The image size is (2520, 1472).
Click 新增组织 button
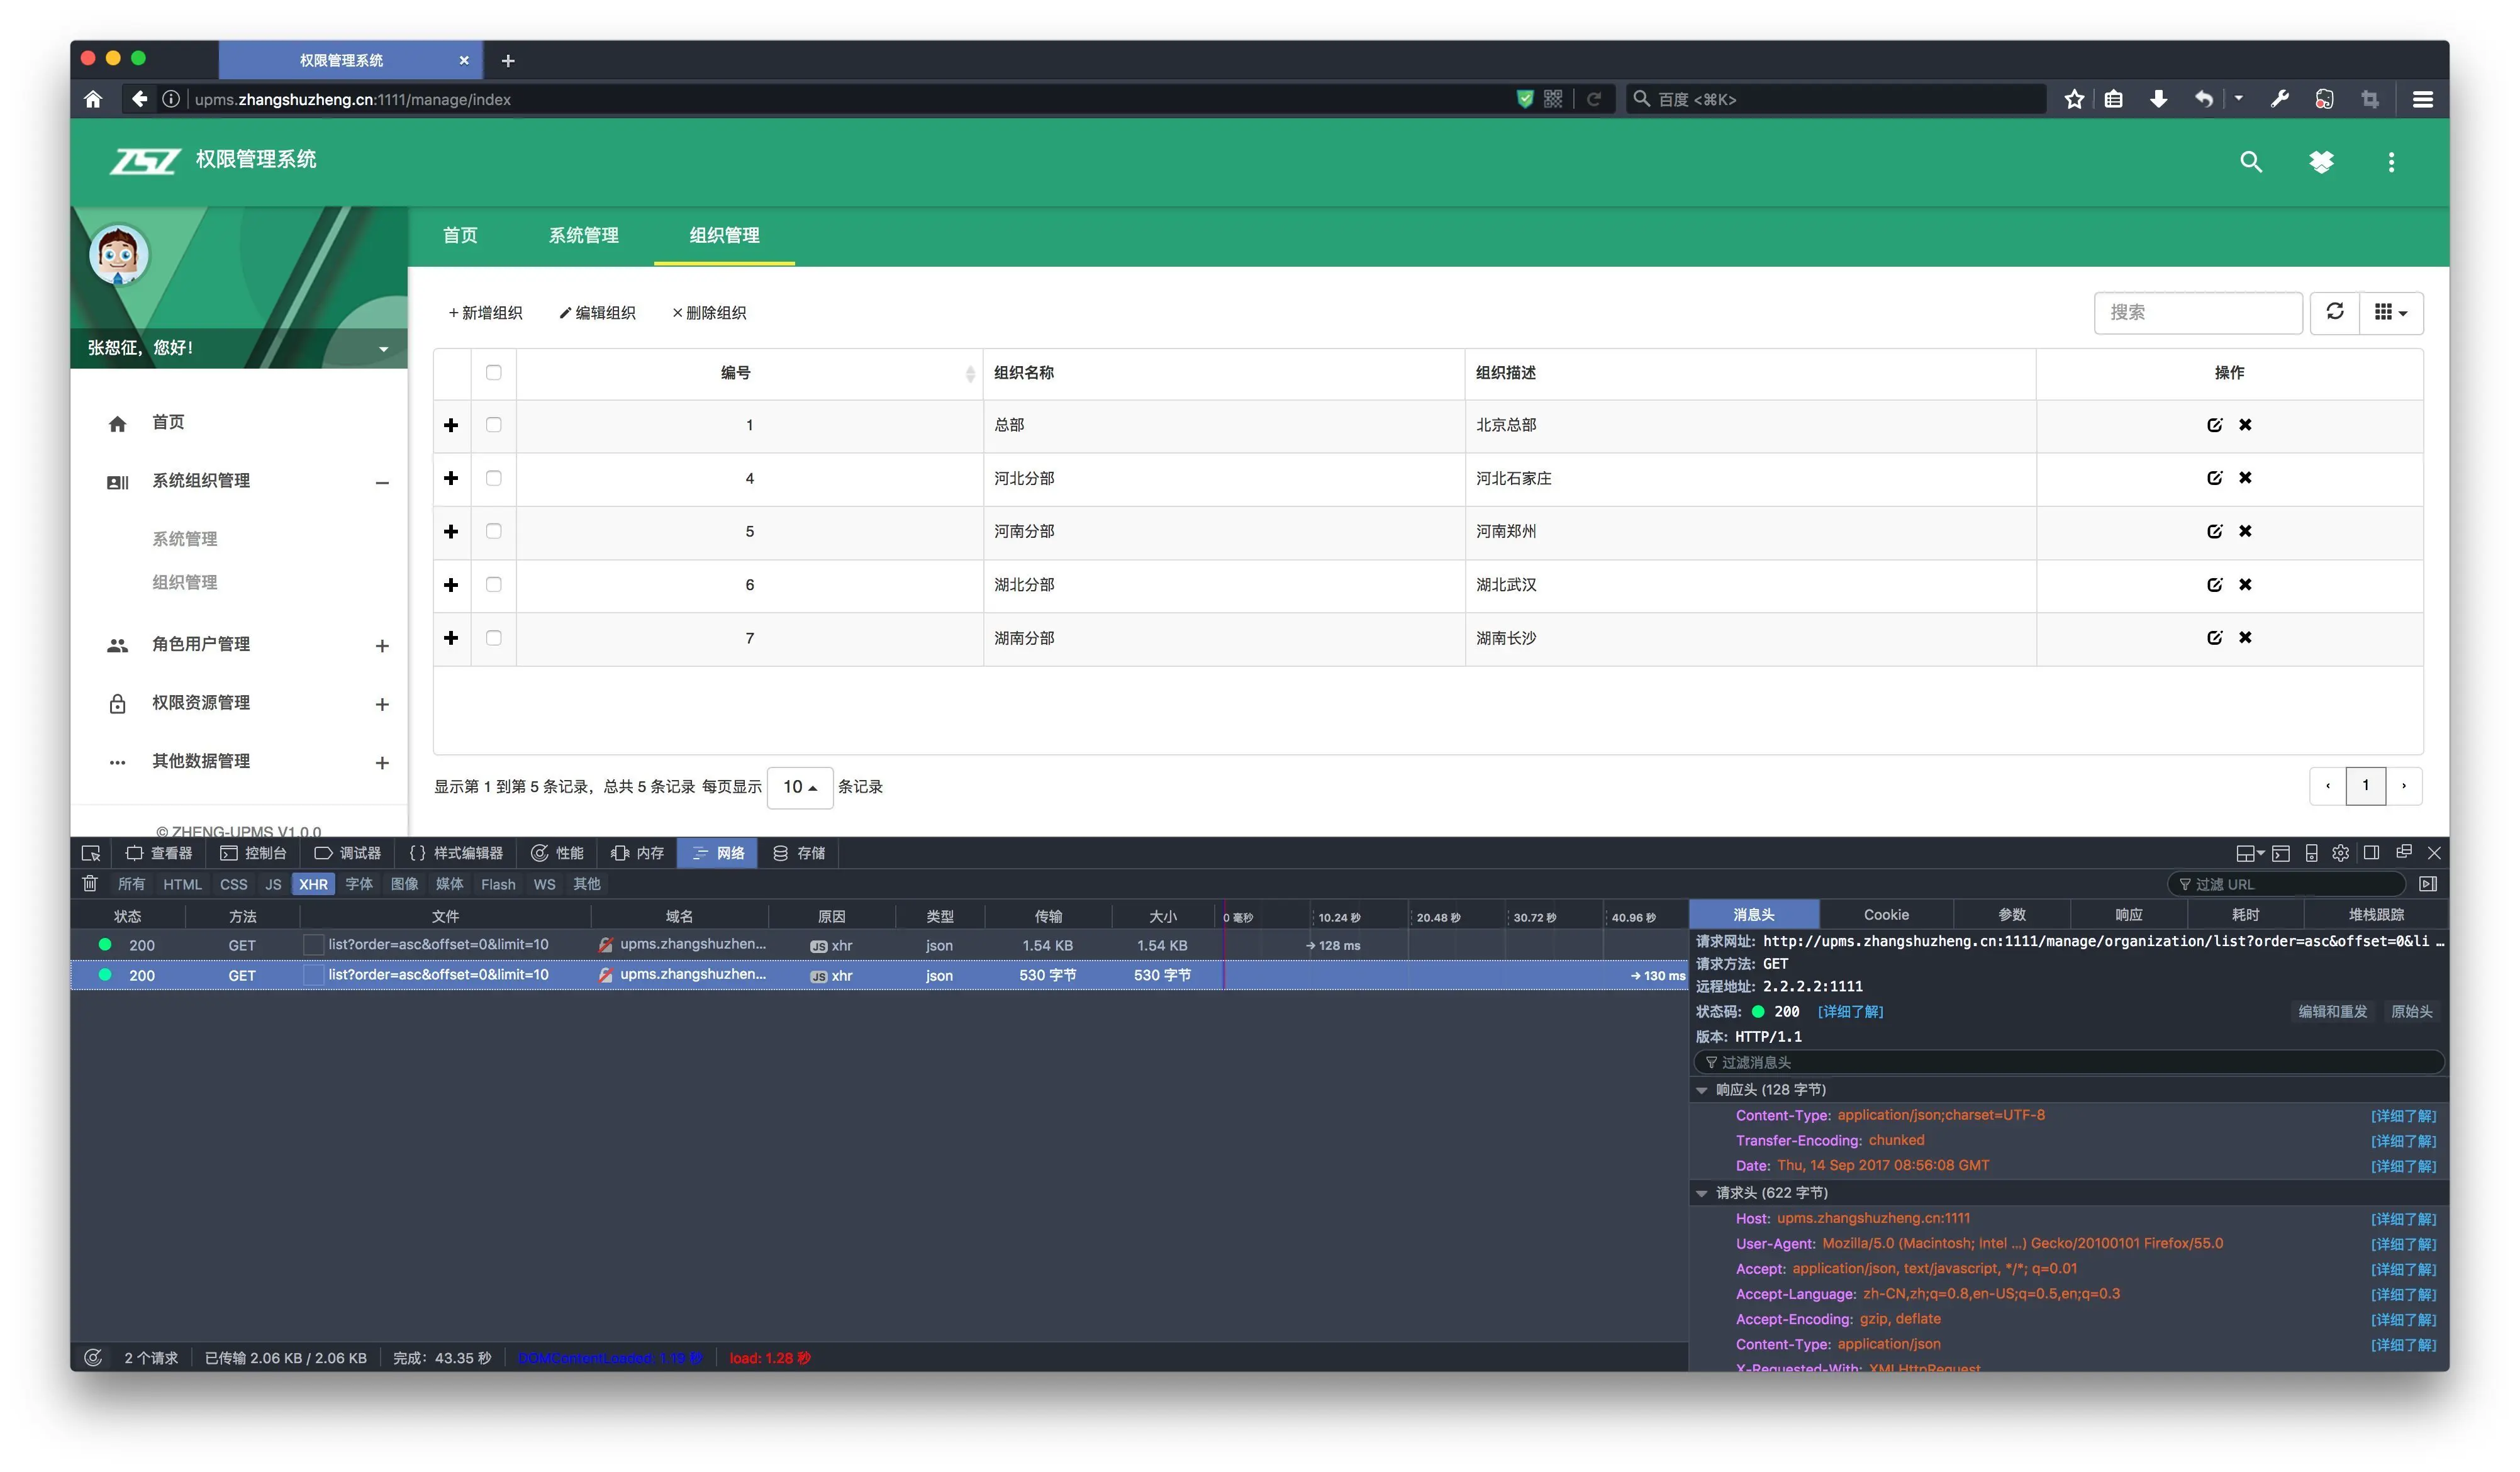tap(486, 313)
